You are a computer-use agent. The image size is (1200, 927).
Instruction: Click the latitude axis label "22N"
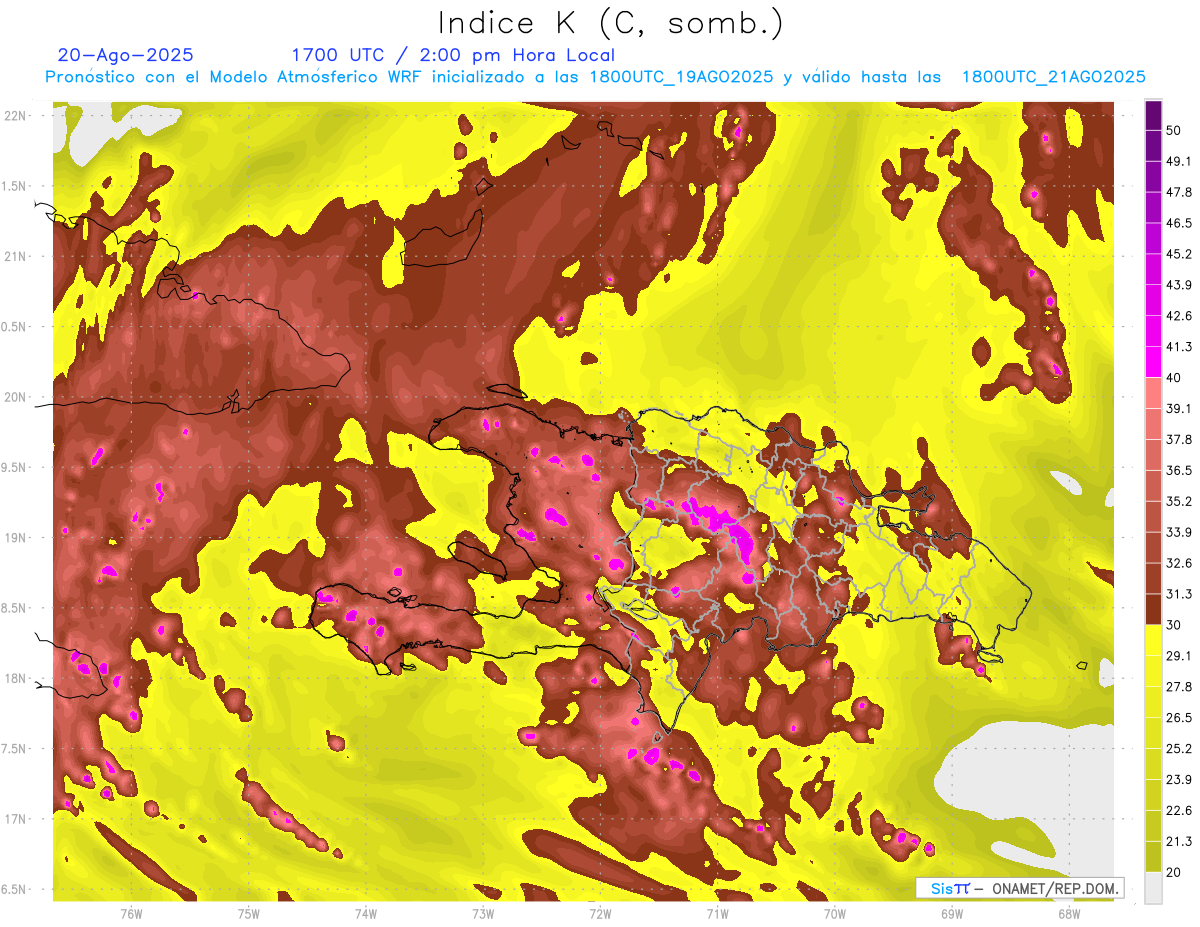pos(16,115)
